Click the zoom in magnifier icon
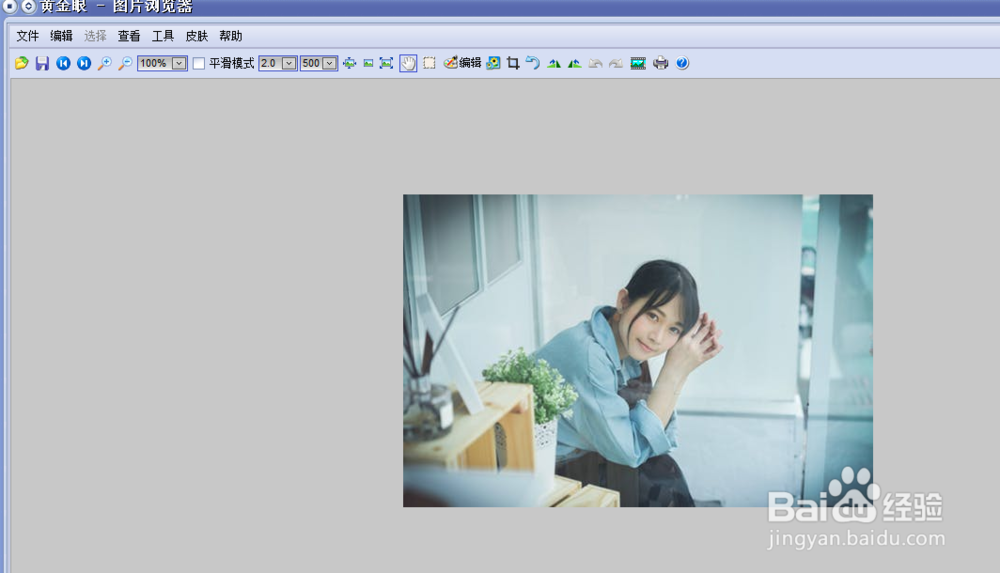Image resolution: width=1000 pixels, height=573 pixels. [105, 63]
